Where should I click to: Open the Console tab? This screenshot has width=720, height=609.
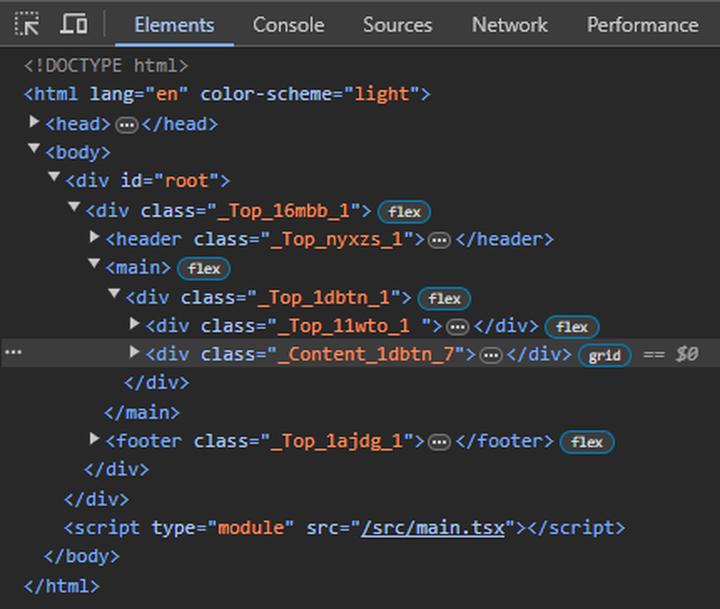[x=288, y=25]
